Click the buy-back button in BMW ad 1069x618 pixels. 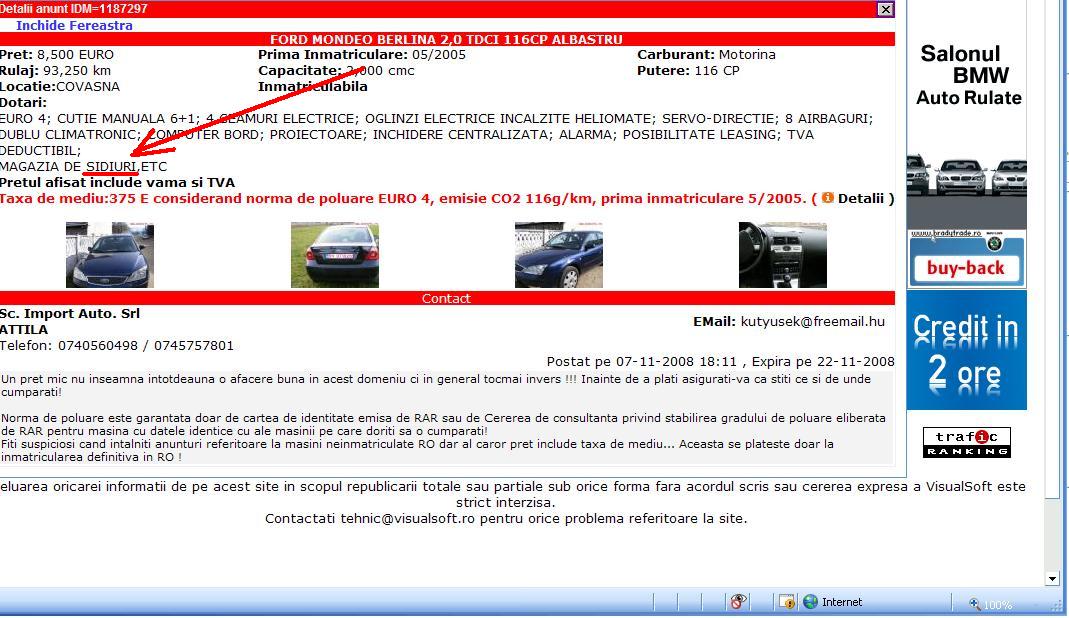(x=966, y=268)
